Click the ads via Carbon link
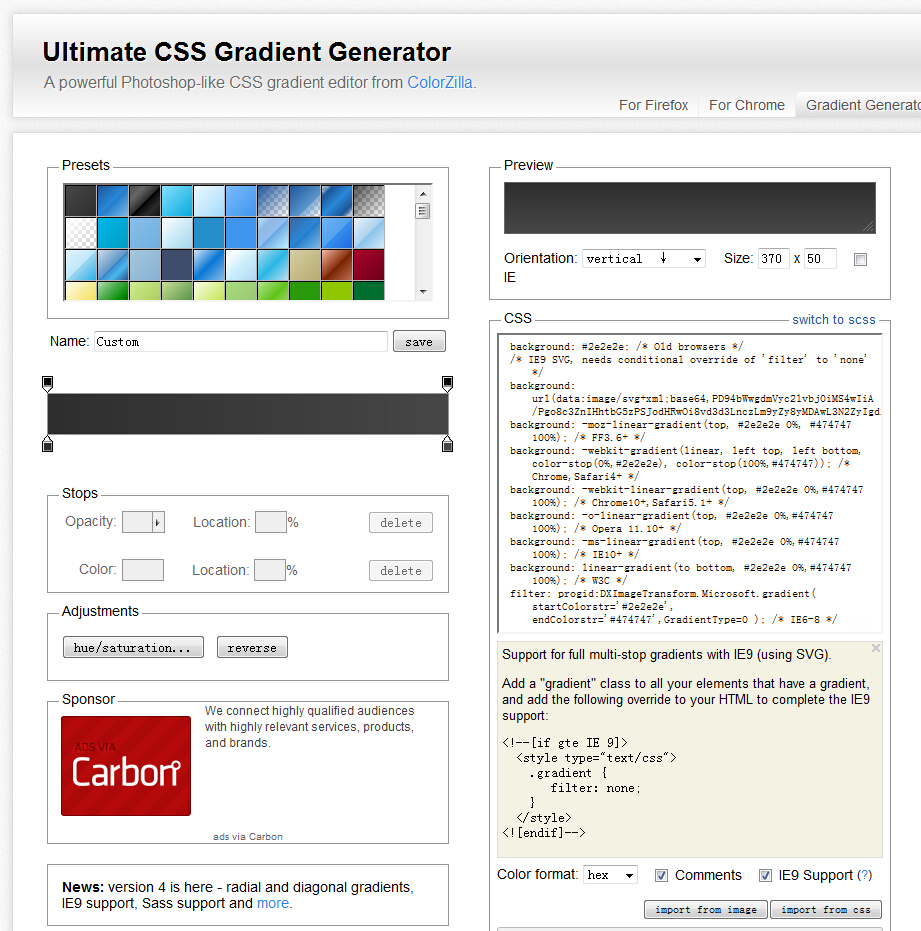Screen dimensions: 921x931 pyautogui.click(x=248, y=837)
